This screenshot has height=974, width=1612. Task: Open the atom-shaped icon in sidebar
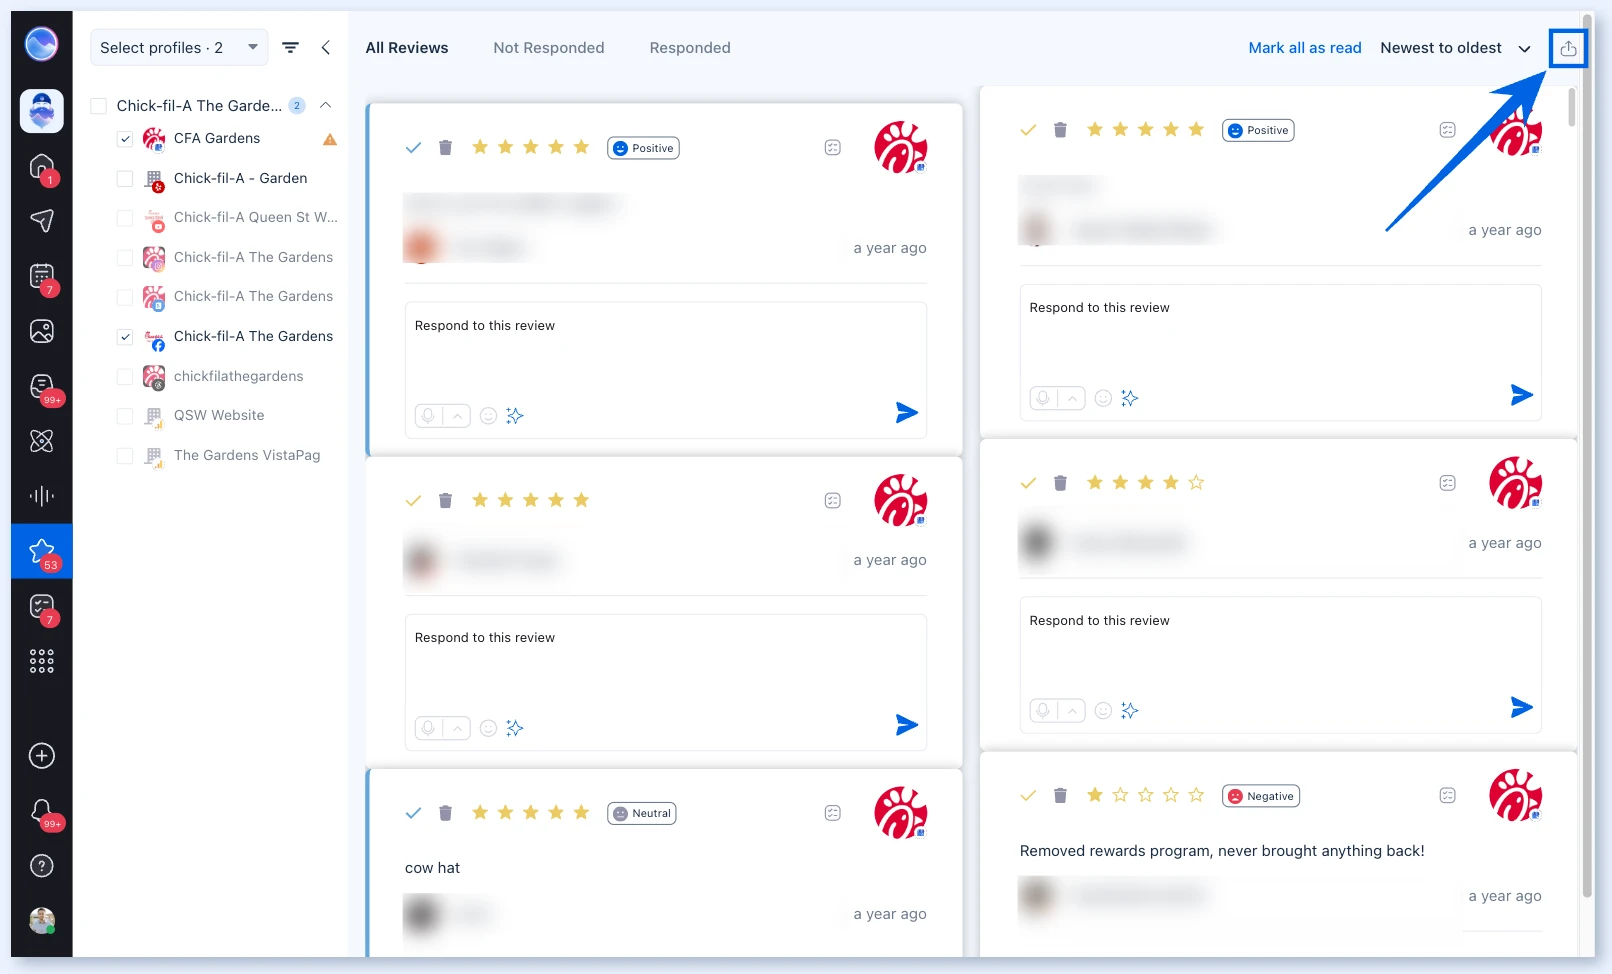tap(42, 441)
